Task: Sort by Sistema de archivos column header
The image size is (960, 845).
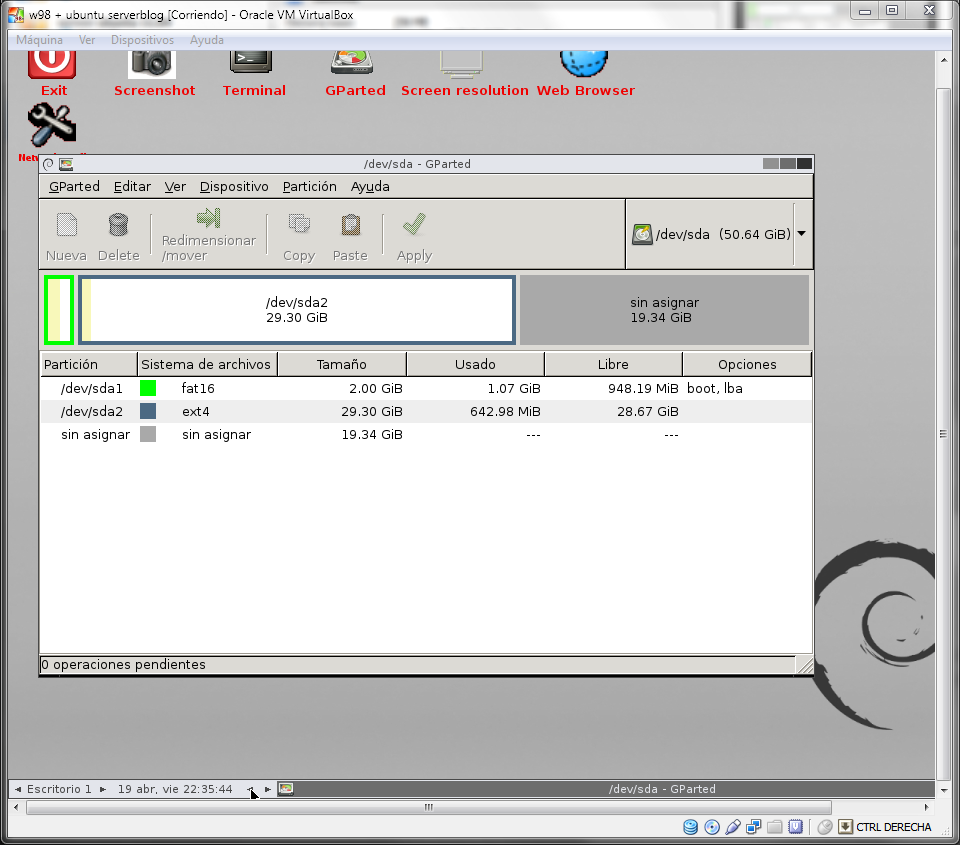Action: tap(207, 364)
